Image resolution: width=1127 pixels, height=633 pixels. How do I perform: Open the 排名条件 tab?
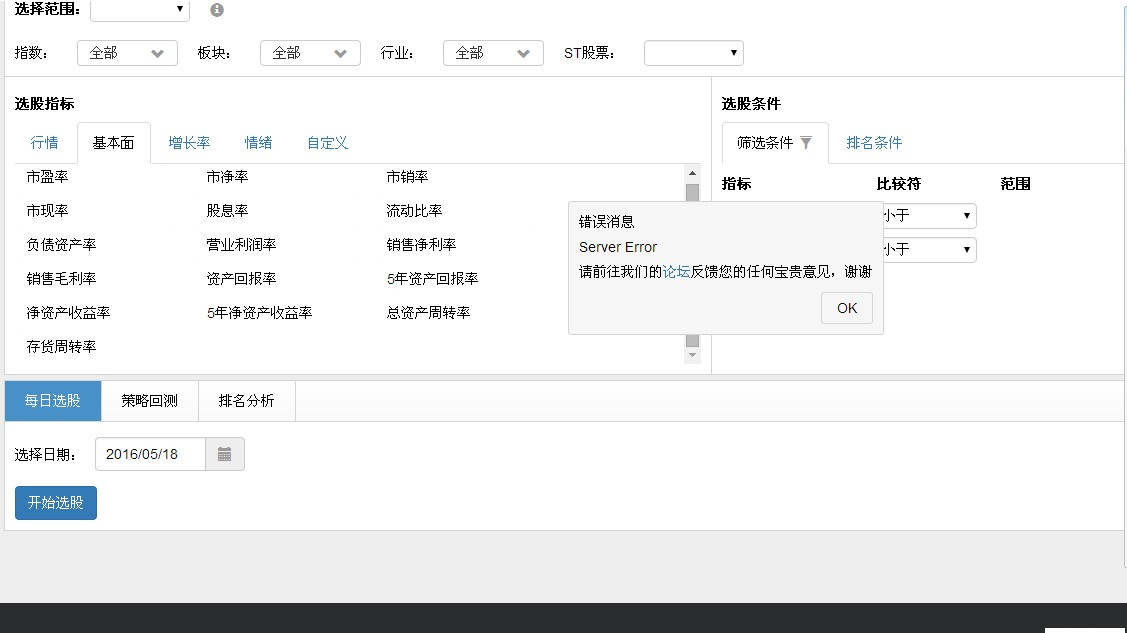coord(874,143)
